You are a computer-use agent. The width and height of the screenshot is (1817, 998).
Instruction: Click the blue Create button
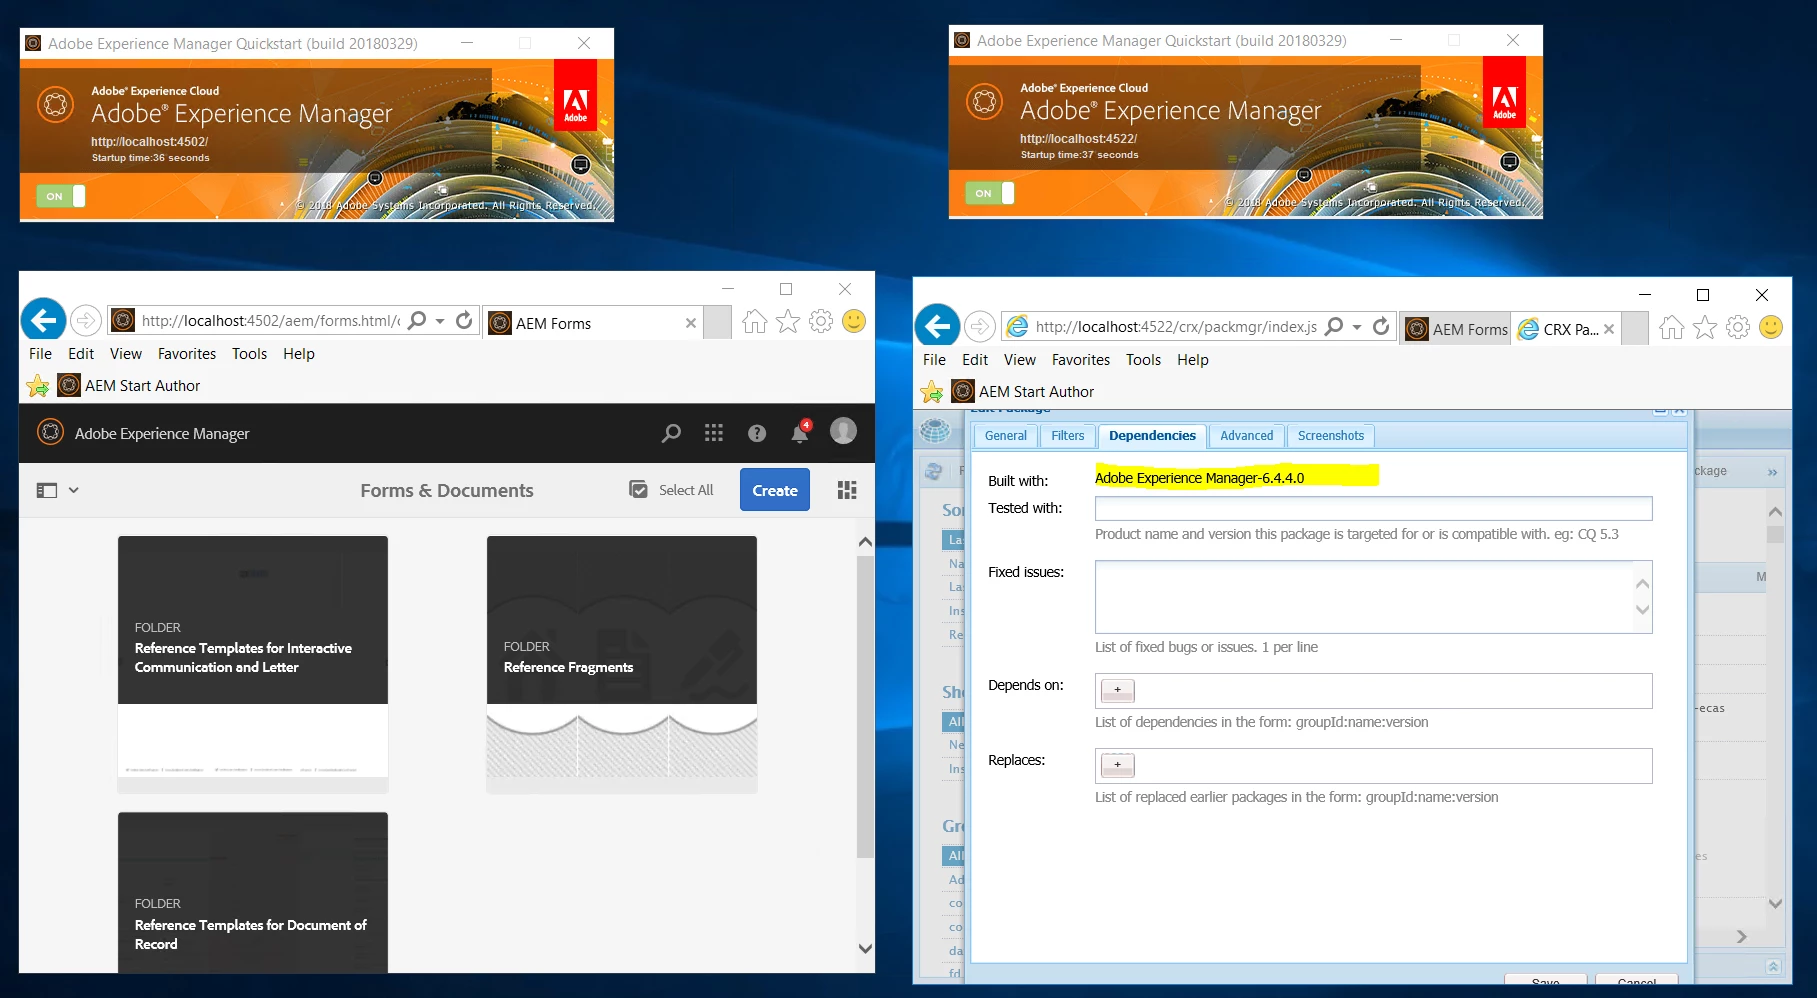coord(775,490)
